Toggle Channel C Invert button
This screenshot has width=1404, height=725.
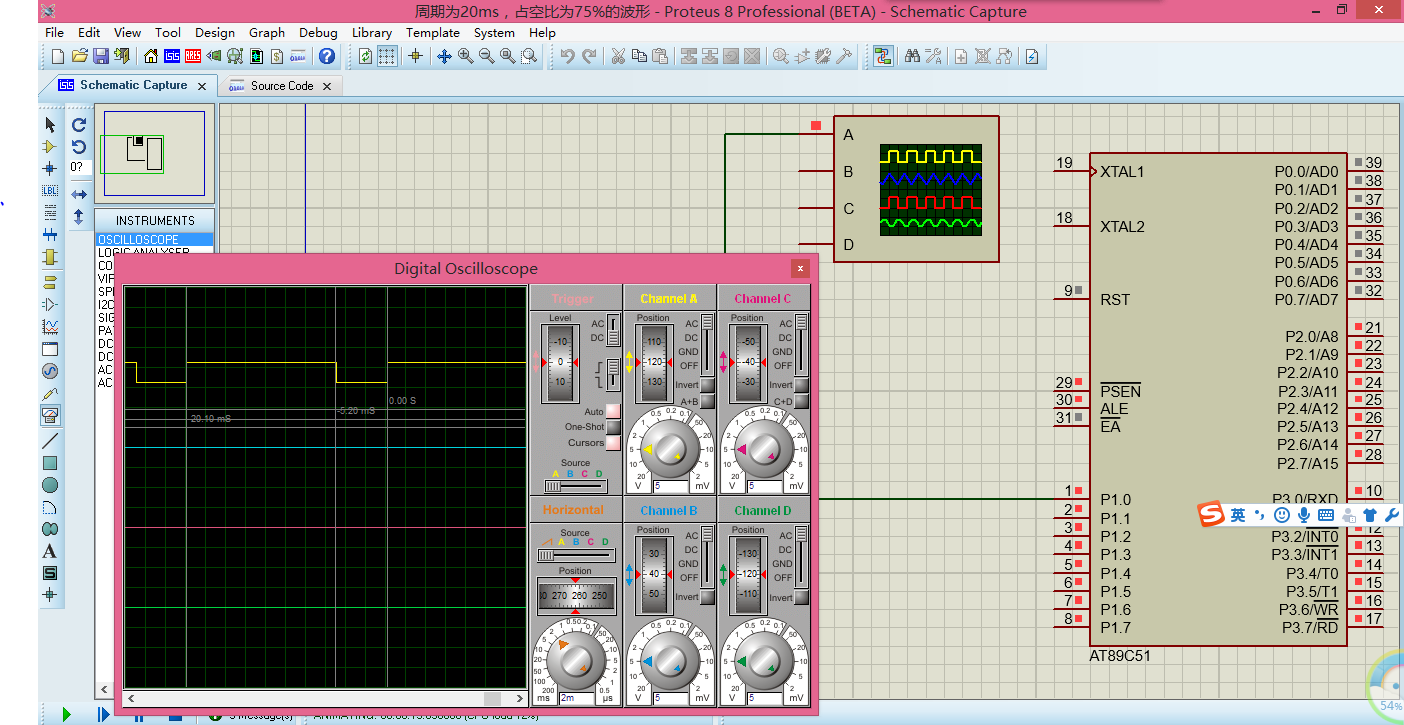(x=801, y=385)
